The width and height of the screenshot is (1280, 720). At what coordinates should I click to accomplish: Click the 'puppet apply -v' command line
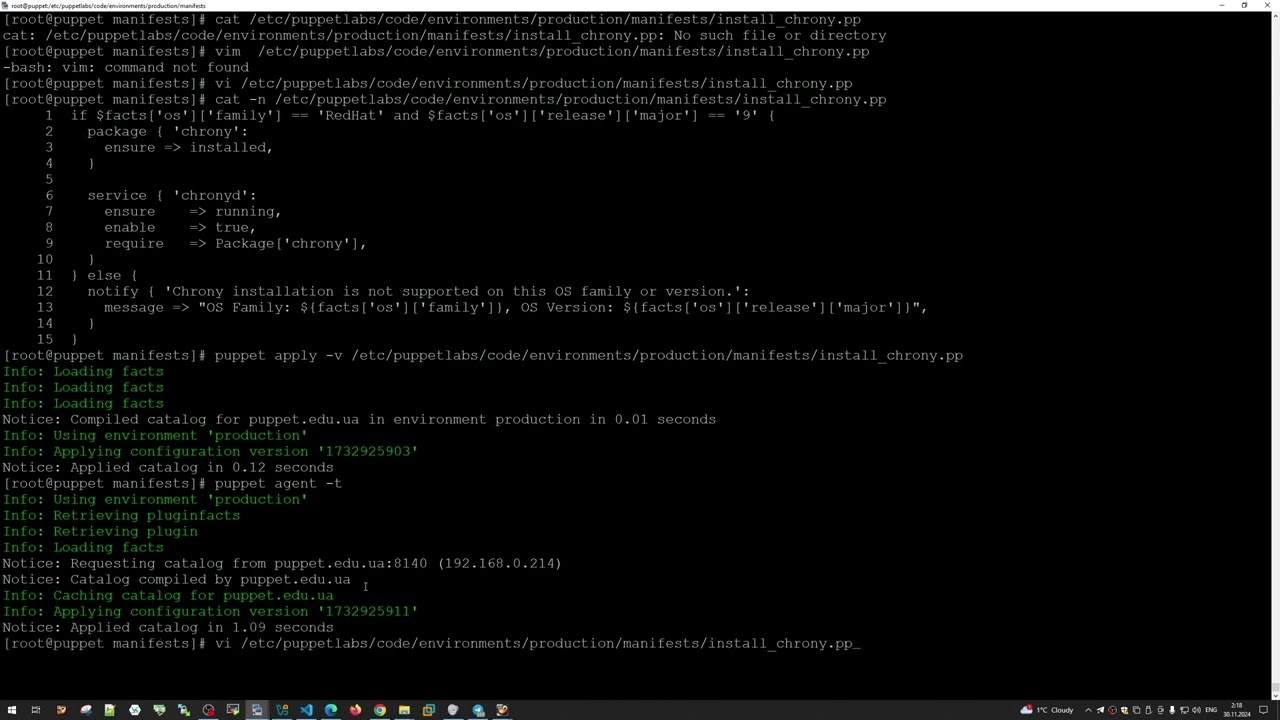[483, 355]
